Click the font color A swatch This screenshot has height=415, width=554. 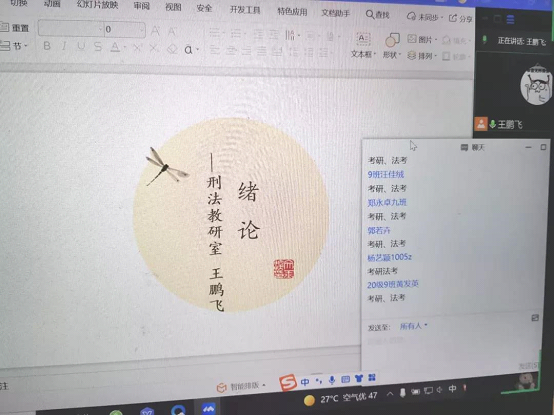115,47
